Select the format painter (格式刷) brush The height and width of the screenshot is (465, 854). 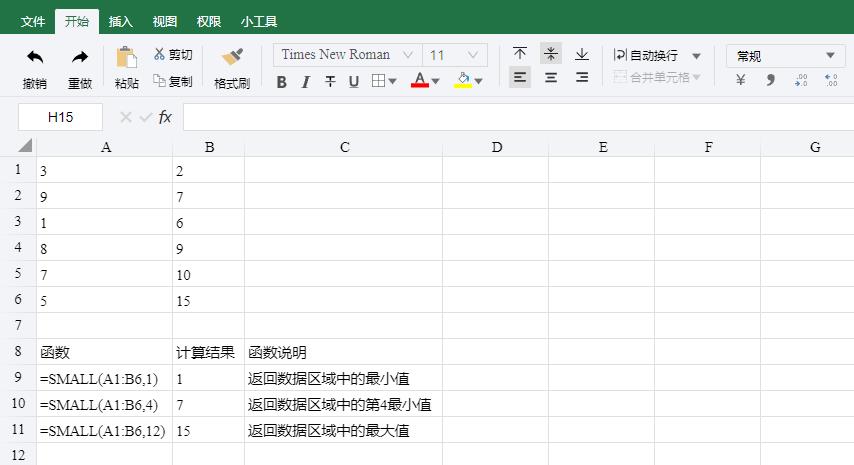tap(232, 57)
